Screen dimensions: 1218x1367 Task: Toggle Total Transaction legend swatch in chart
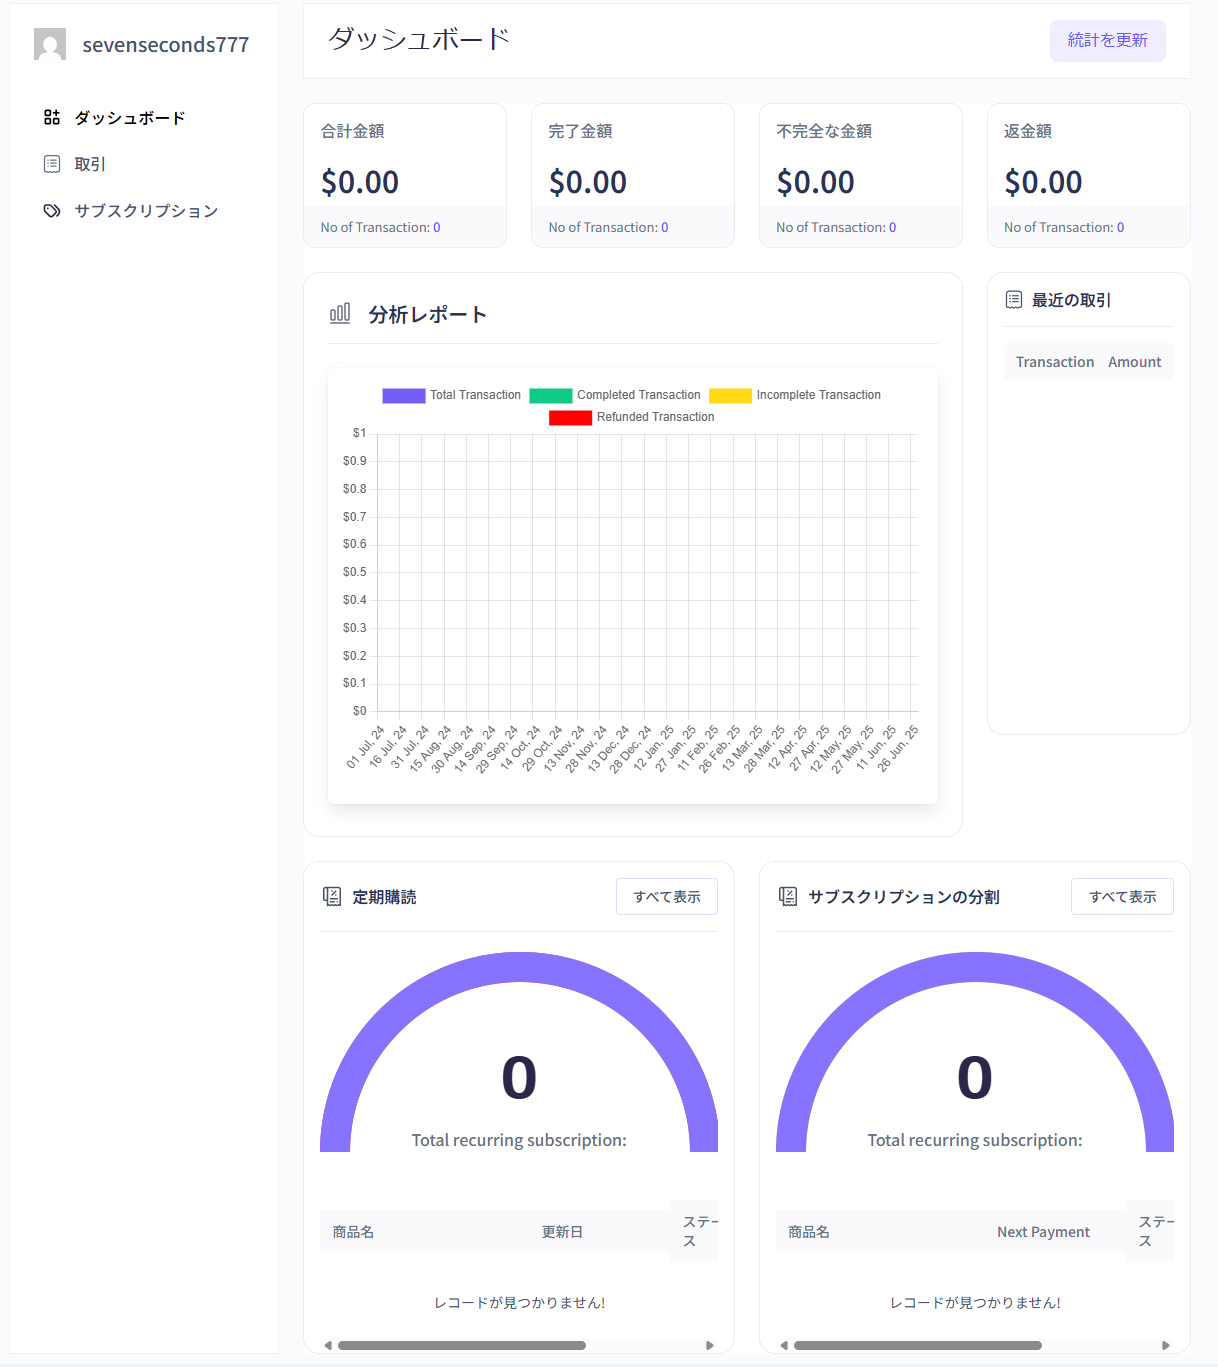(404, 396)
